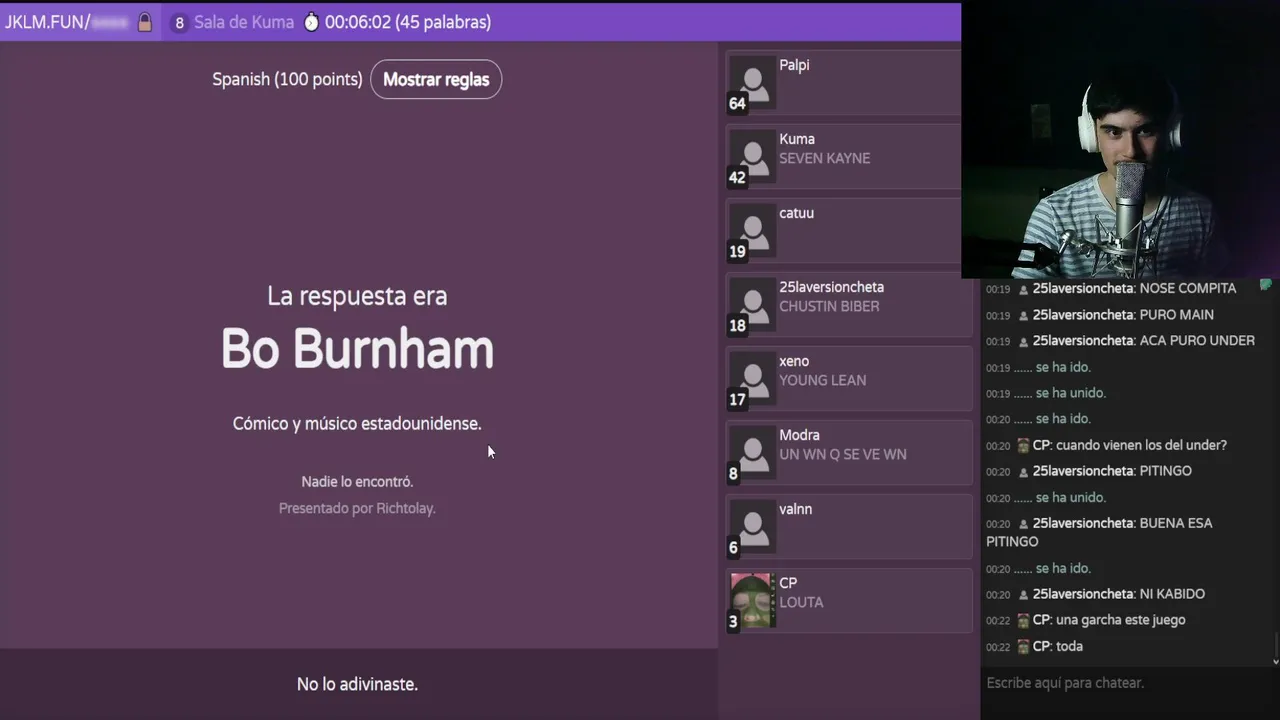Click the hint Cómico y músico estadounidense
This screenshot has width=1280, height=720.
pyautogui.click(x=357, y=424)
